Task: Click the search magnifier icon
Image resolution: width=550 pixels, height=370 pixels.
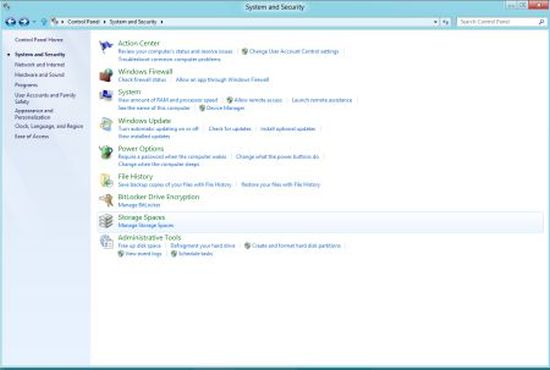Action: 541,22
